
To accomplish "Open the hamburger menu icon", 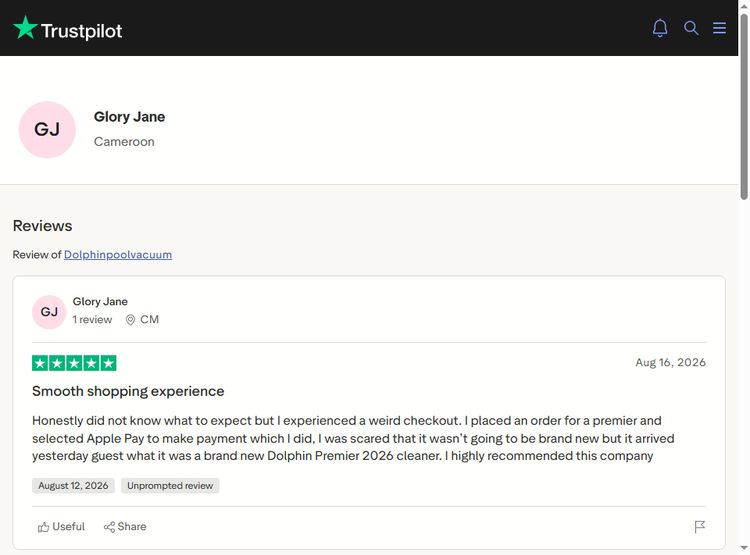I will (719, 28).
